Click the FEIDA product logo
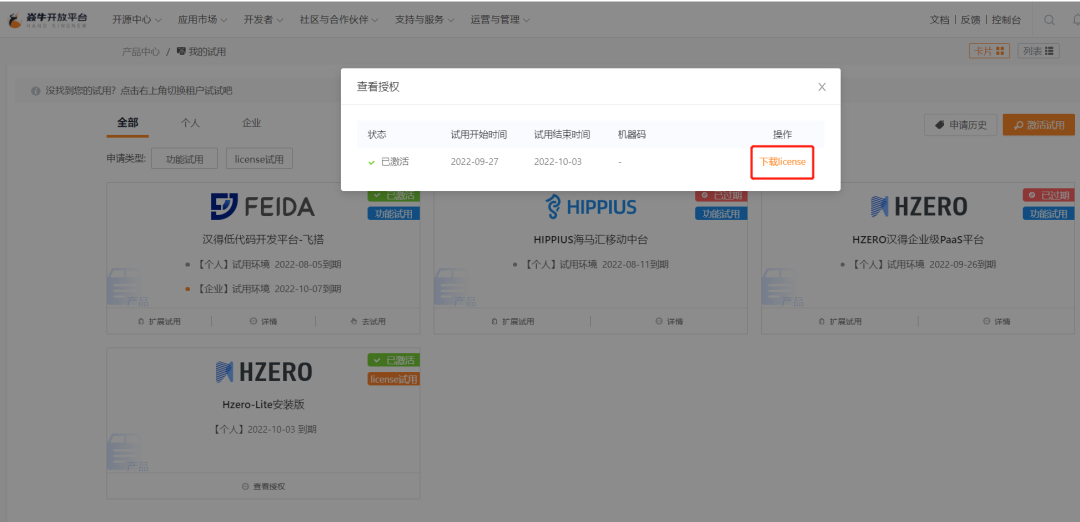 pyautogui.click(x=262, y=207)
